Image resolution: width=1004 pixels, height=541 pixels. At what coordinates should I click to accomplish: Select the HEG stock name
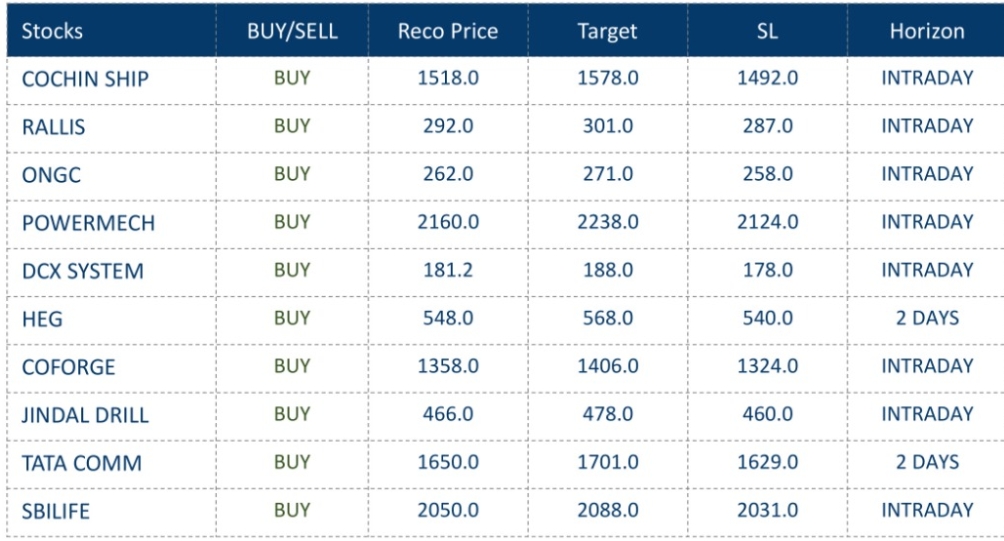(x=38, y=318)
